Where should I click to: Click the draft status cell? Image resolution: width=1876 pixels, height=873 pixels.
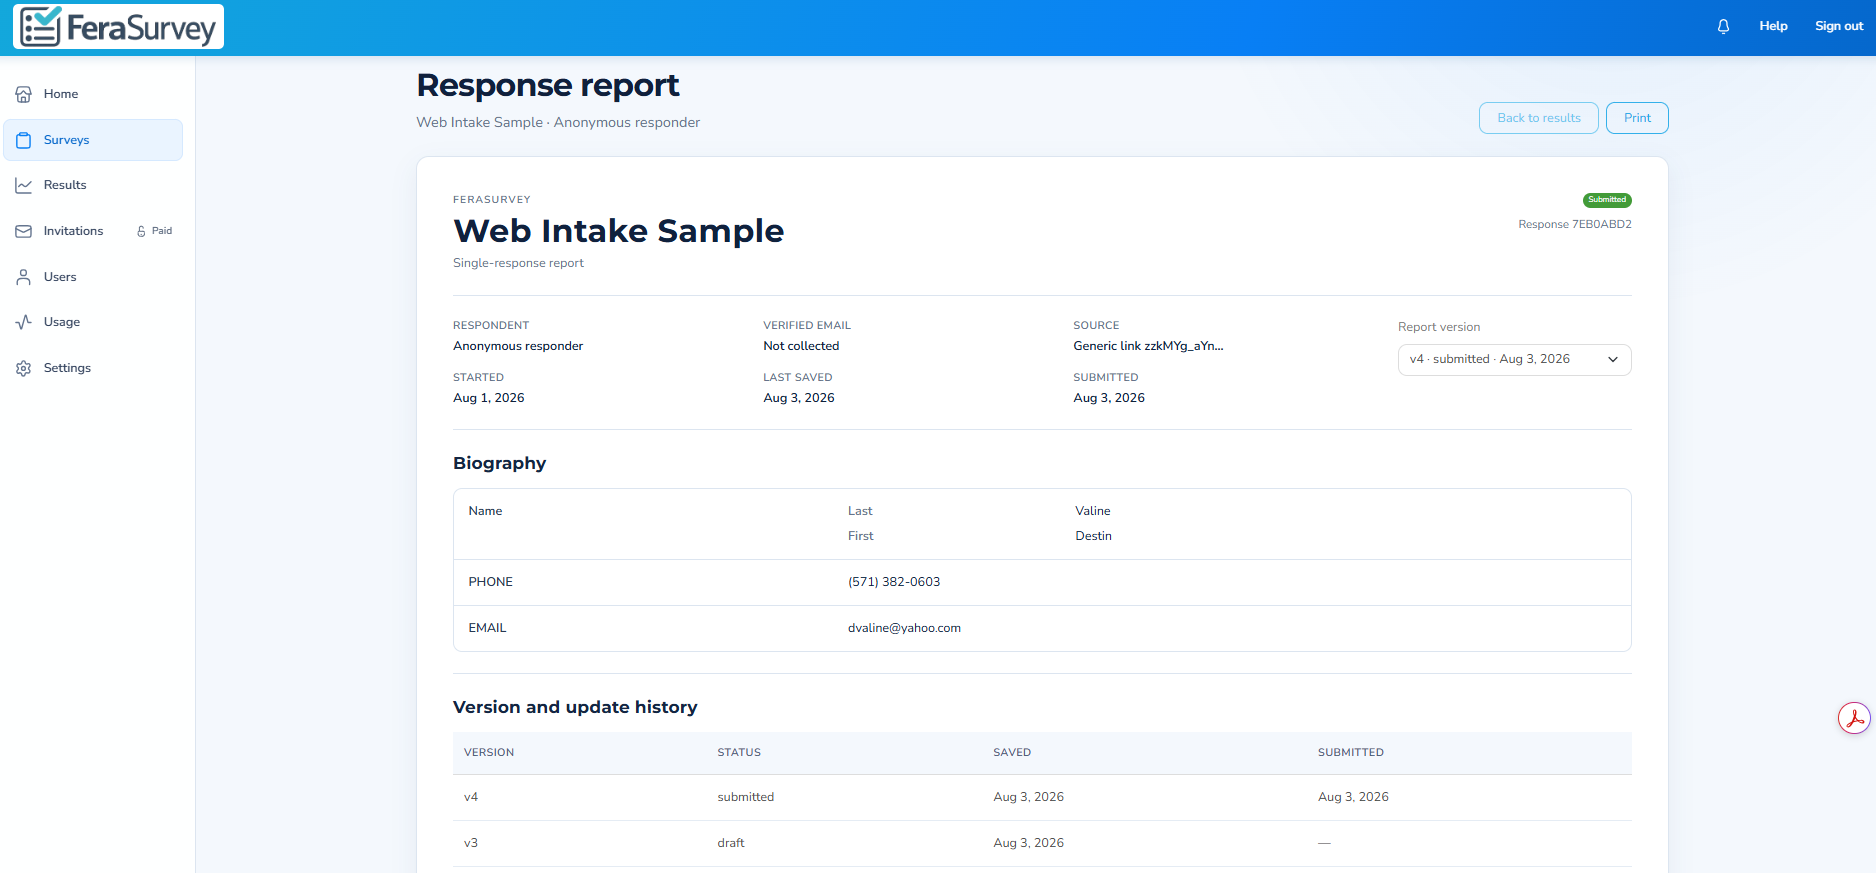(x=731, y=843)
